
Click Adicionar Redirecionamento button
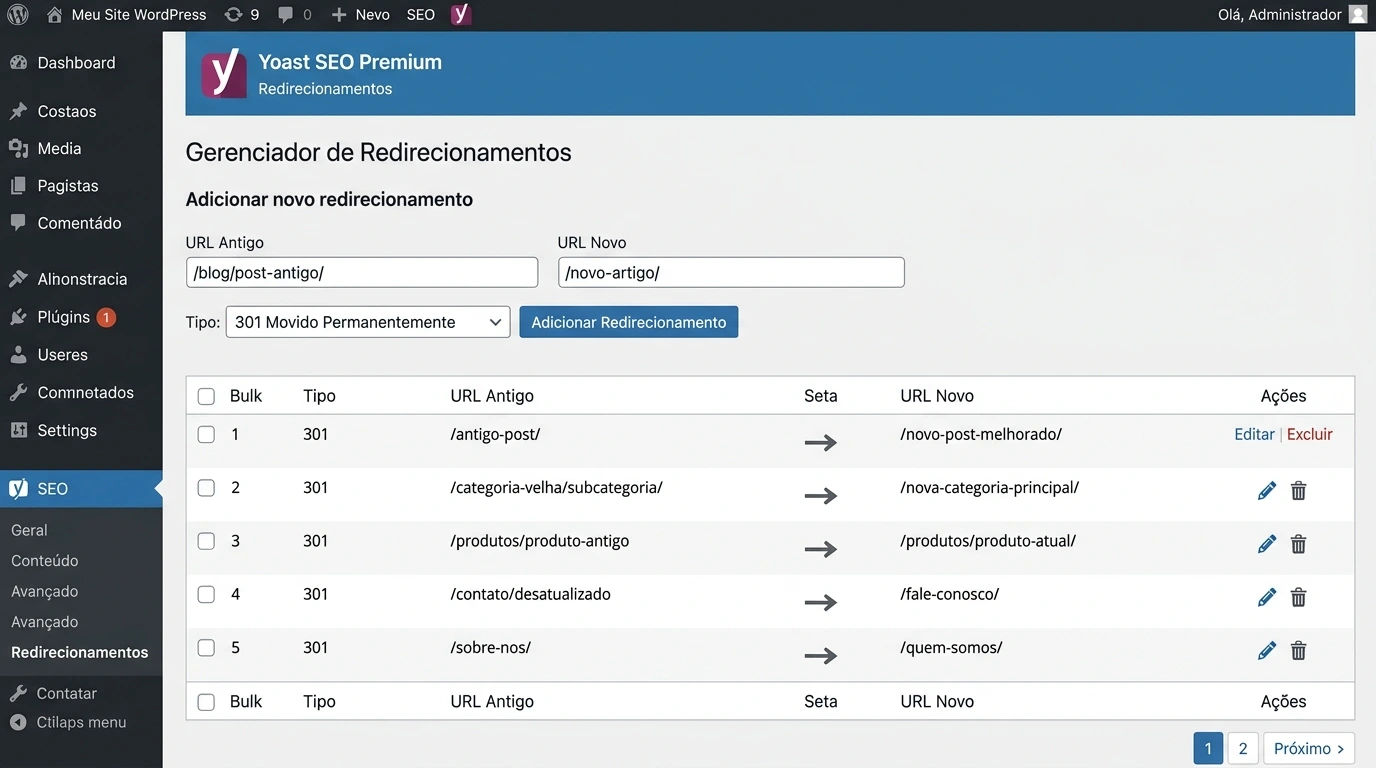pyautogui.click(x=629, y=322)
